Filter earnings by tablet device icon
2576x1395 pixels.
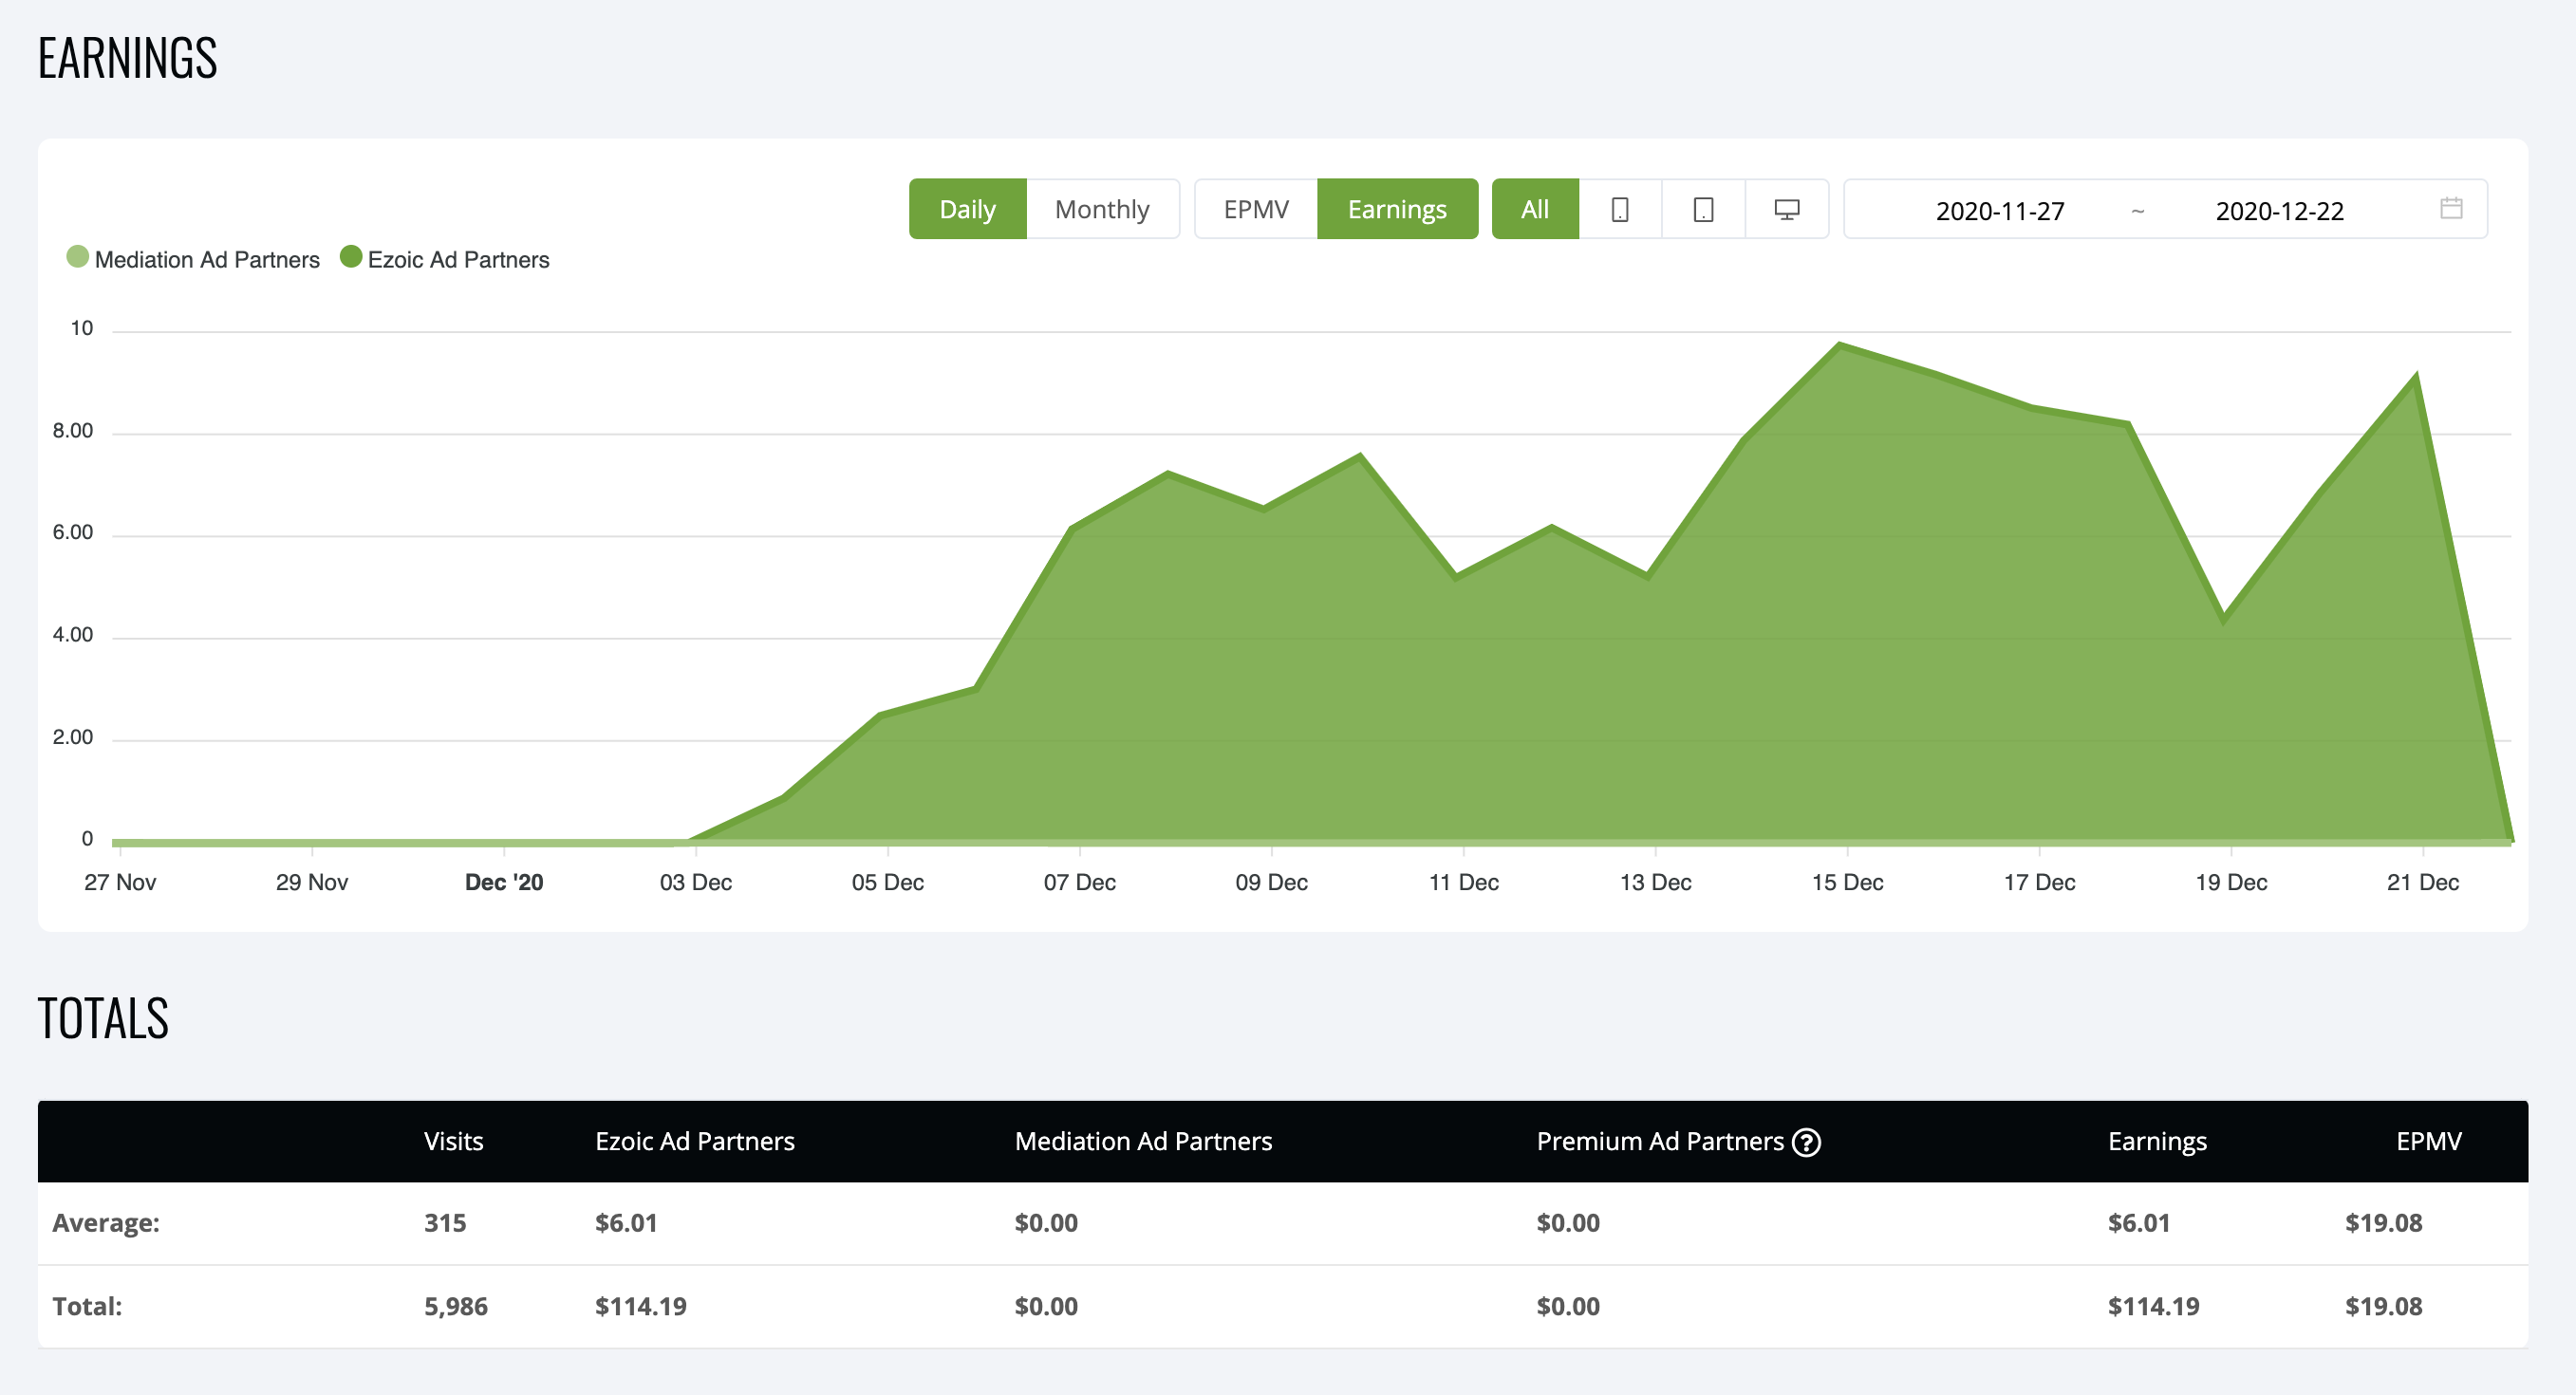tap(1703, 209)
